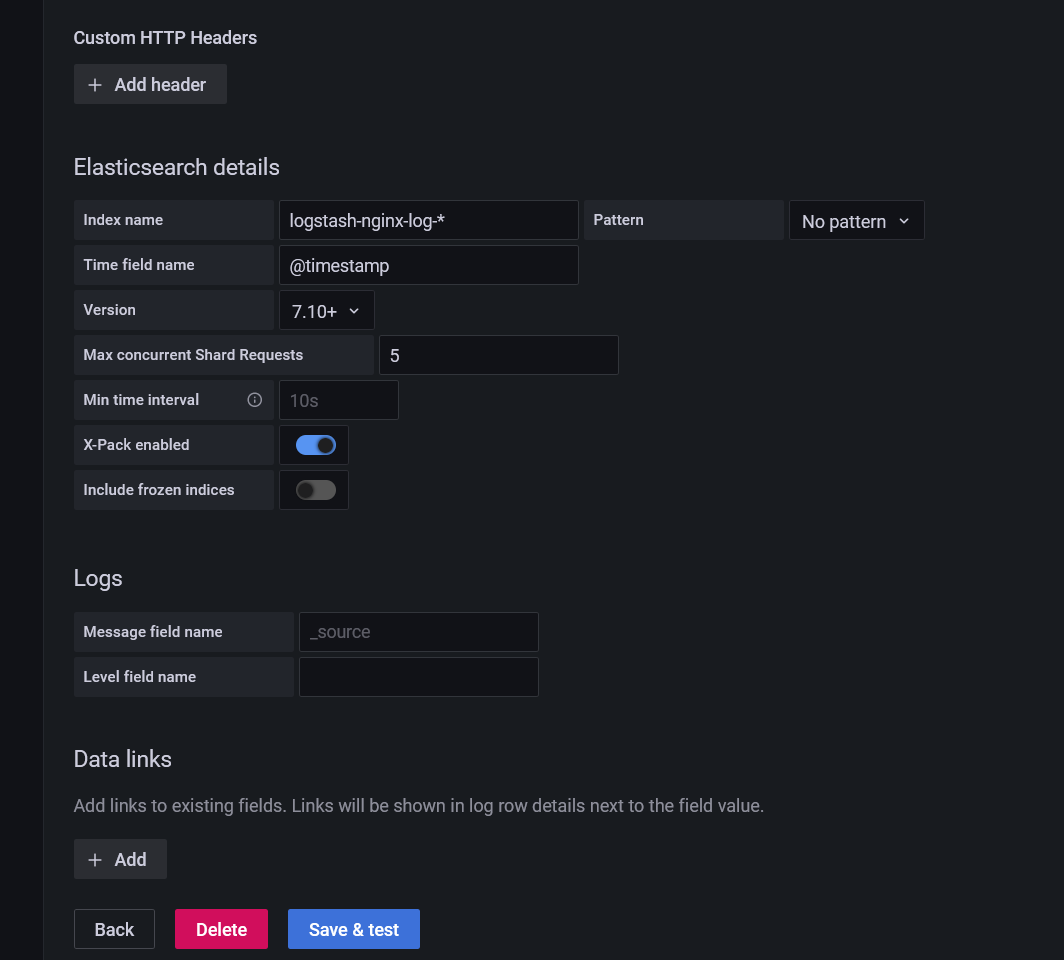Enable Include frozen indices switch
Screen dimensions: 1064x960
pos(316,490)
